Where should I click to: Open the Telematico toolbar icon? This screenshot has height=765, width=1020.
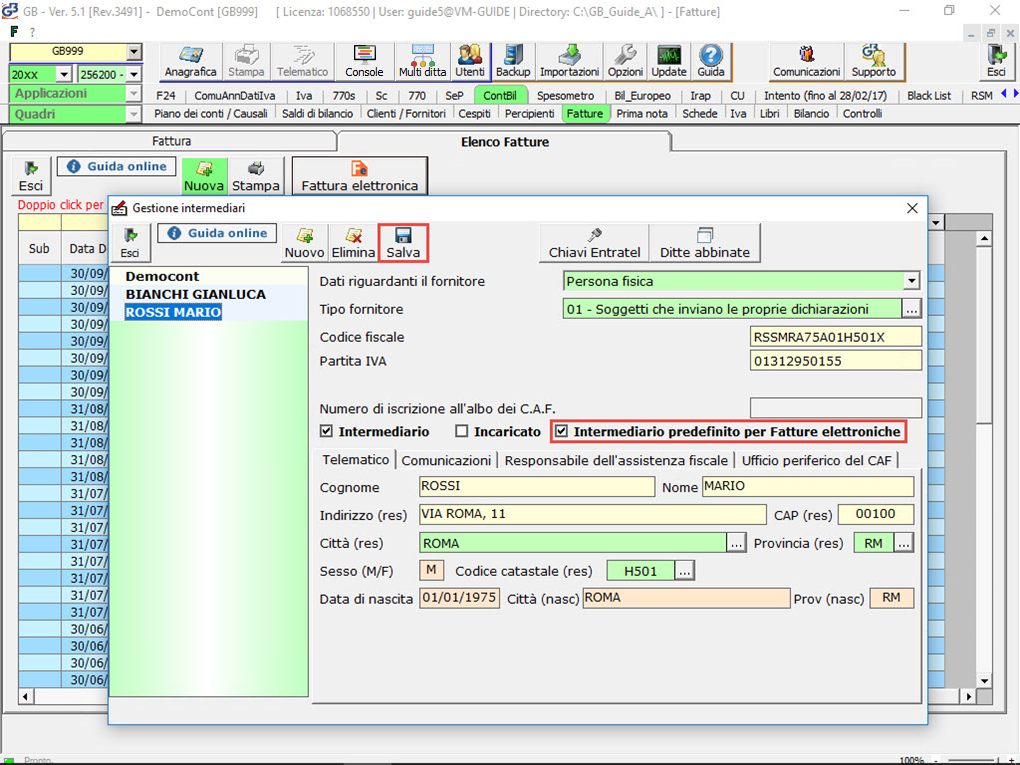pyautogui.click(x=302, y=62)
